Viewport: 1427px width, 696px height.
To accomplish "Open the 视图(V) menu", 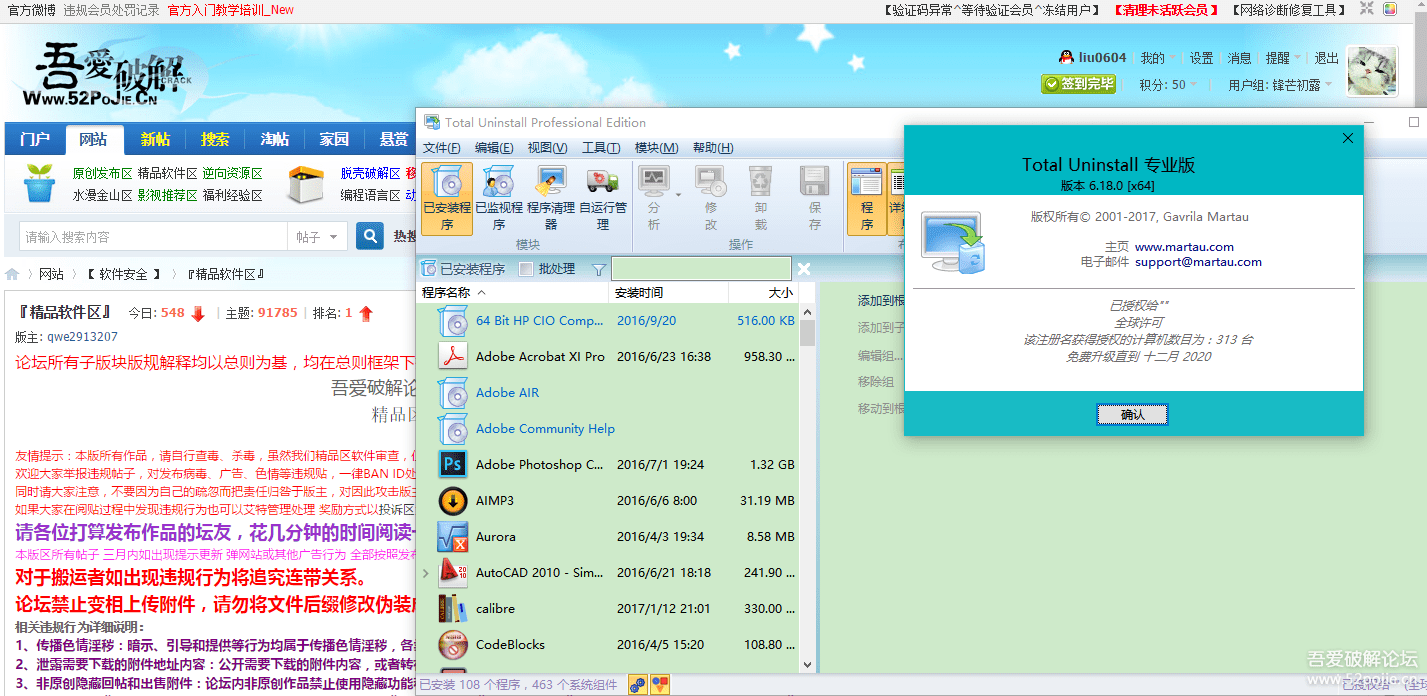I will click(x=547, y=148).
